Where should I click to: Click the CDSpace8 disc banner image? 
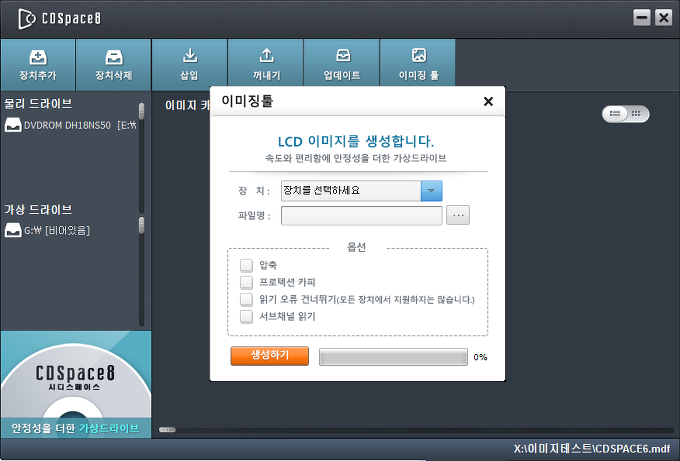pyautogui.click(x=76, y=384)
